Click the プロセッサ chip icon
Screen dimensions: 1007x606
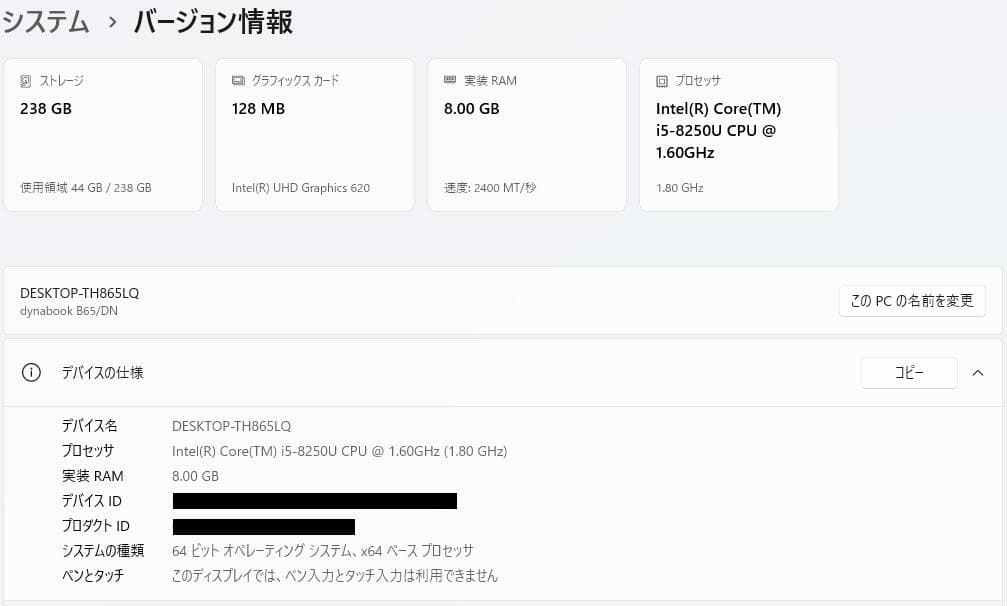(664, 80)
